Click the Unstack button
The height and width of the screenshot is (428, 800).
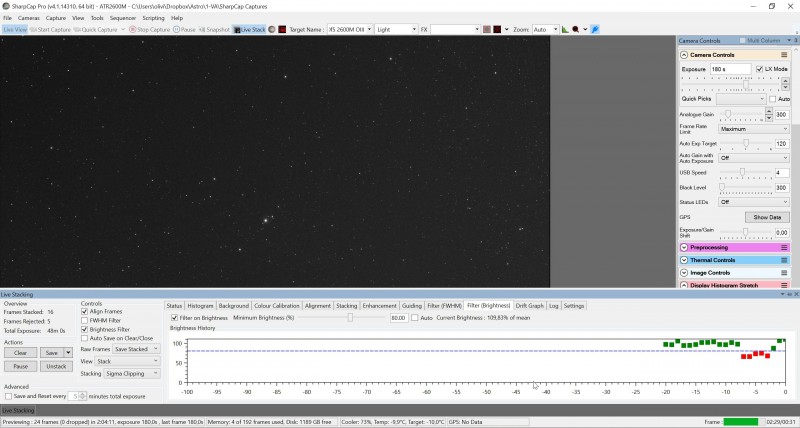[x=56, y=366]
